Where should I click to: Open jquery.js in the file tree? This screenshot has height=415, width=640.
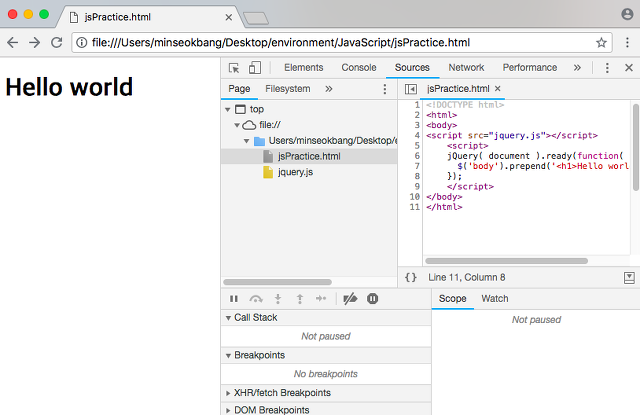coord(296,172)
